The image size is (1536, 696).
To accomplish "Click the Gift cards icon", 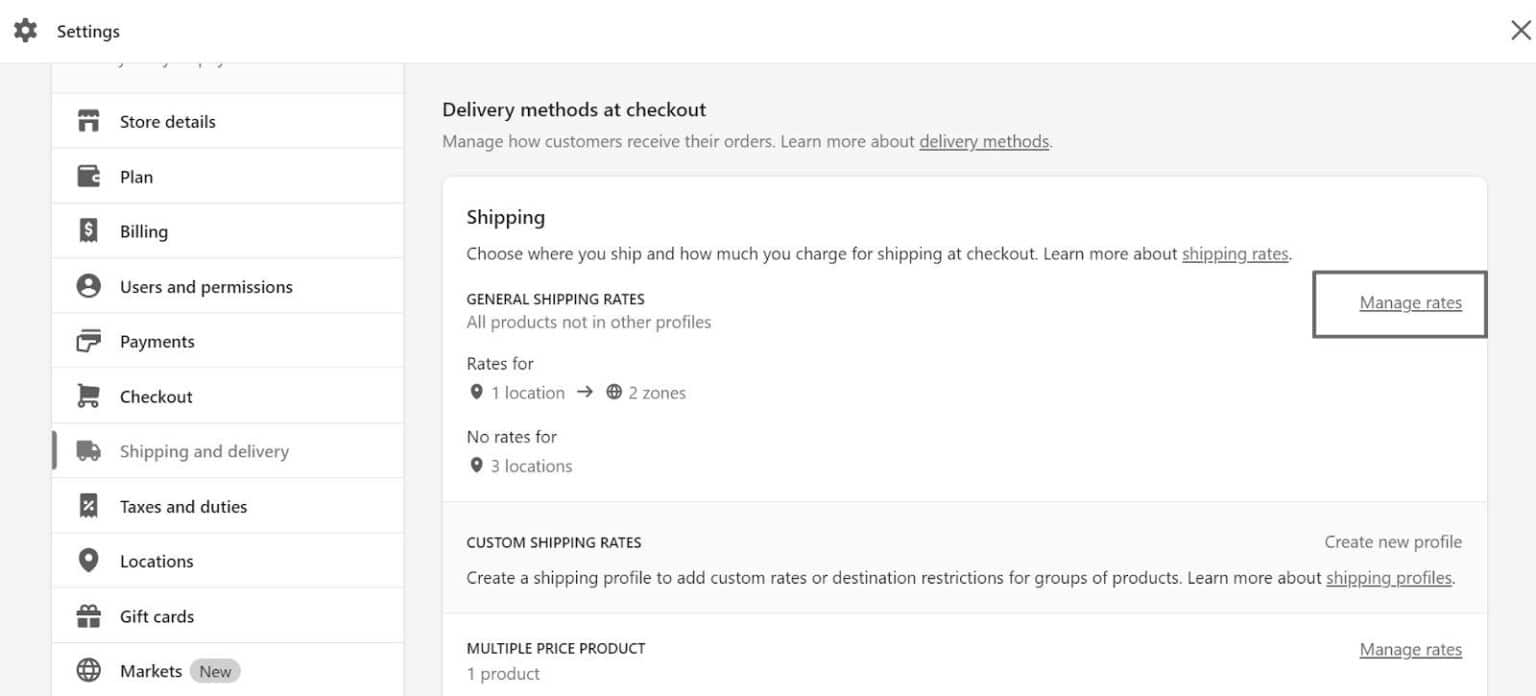I will point(88,616).
